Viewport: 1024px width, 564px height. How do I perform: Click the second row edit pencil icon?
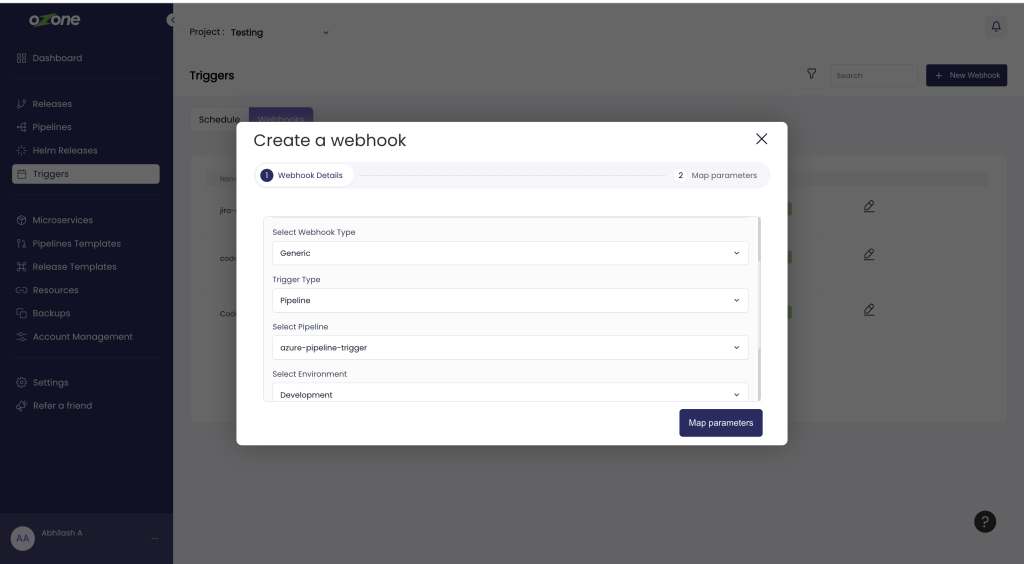pyautogui.click(x=869, y=255)
